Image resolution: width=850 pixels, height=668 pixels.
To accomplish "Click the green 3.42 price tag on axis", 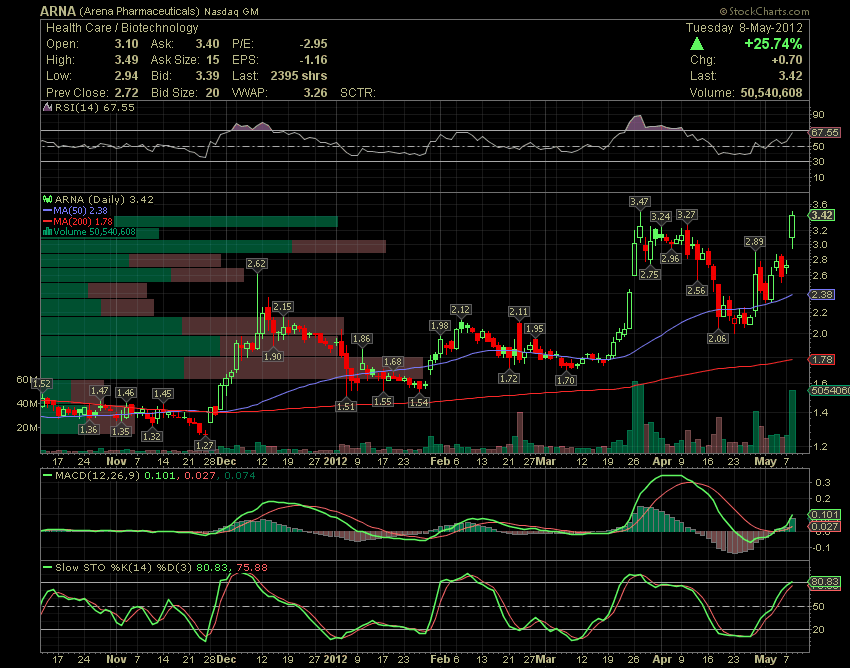I will 822,215.
